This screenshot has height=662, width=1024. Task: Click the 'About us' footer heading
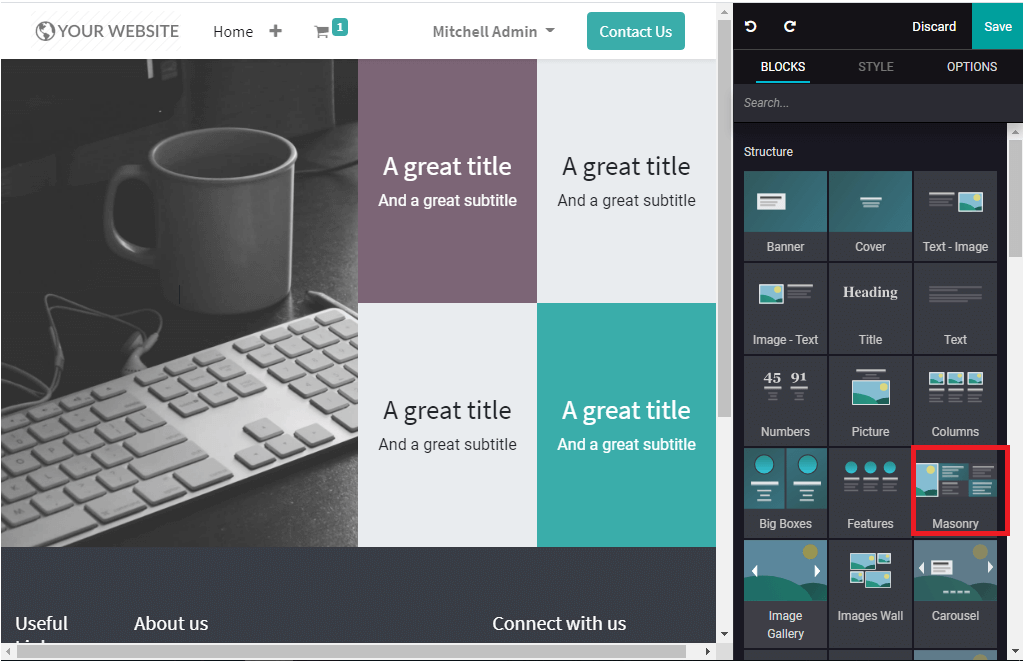point(171,623)
